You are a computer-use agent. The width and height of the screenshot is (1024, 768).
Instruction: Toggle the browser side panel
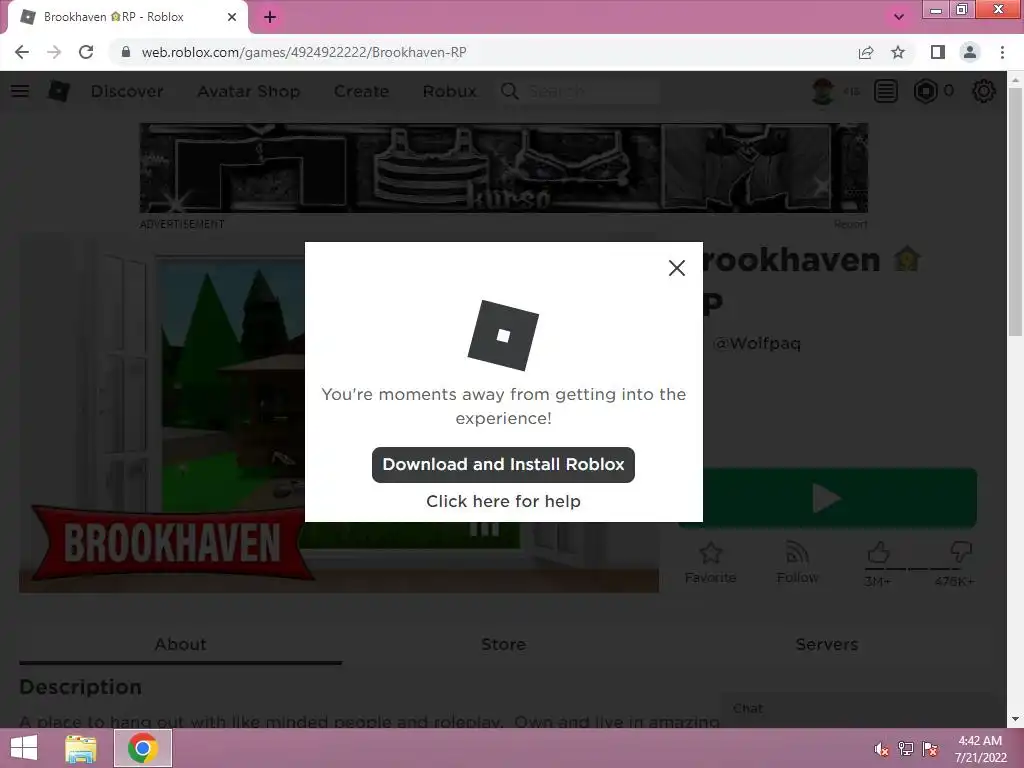click(938, 52)
